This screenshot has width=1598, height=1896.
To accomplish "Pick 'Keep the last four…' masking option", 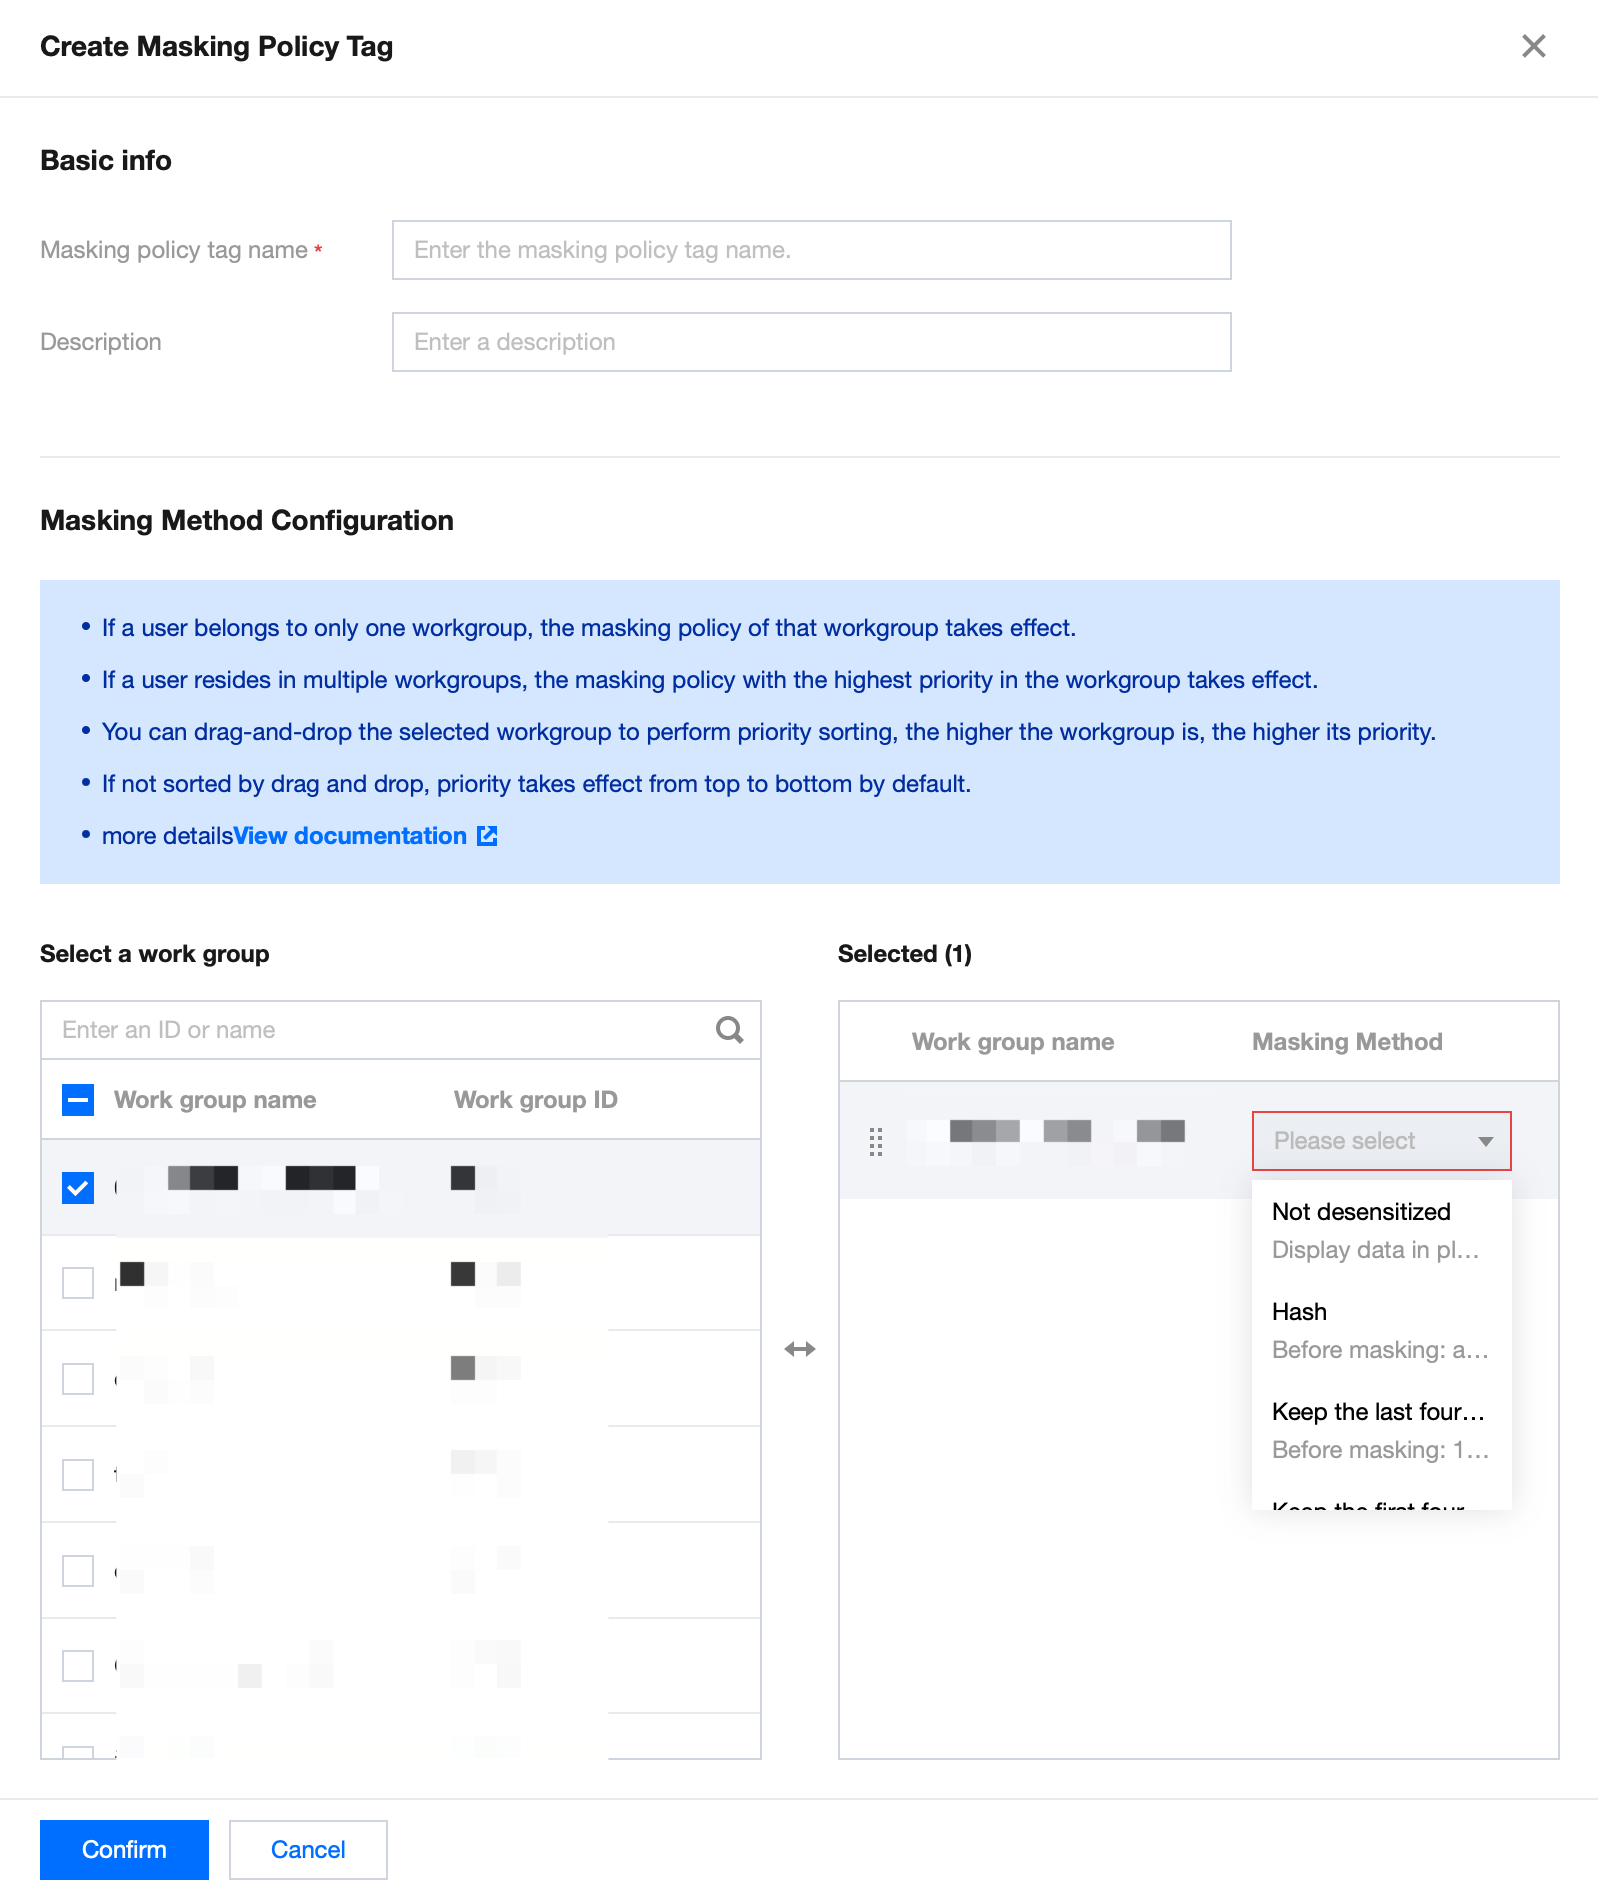I will pyautogui.click(x=1377, y=1412).
